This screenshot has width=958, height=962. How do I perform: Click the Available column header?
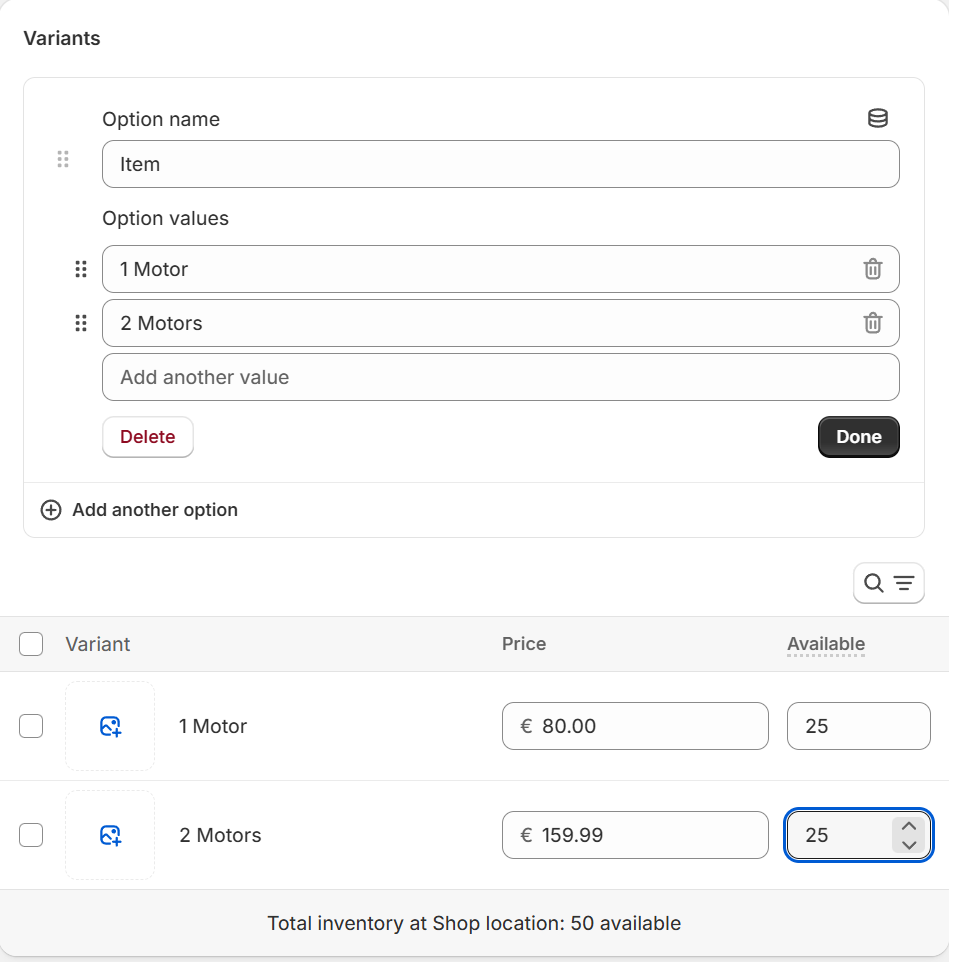[x=825, y=644]
